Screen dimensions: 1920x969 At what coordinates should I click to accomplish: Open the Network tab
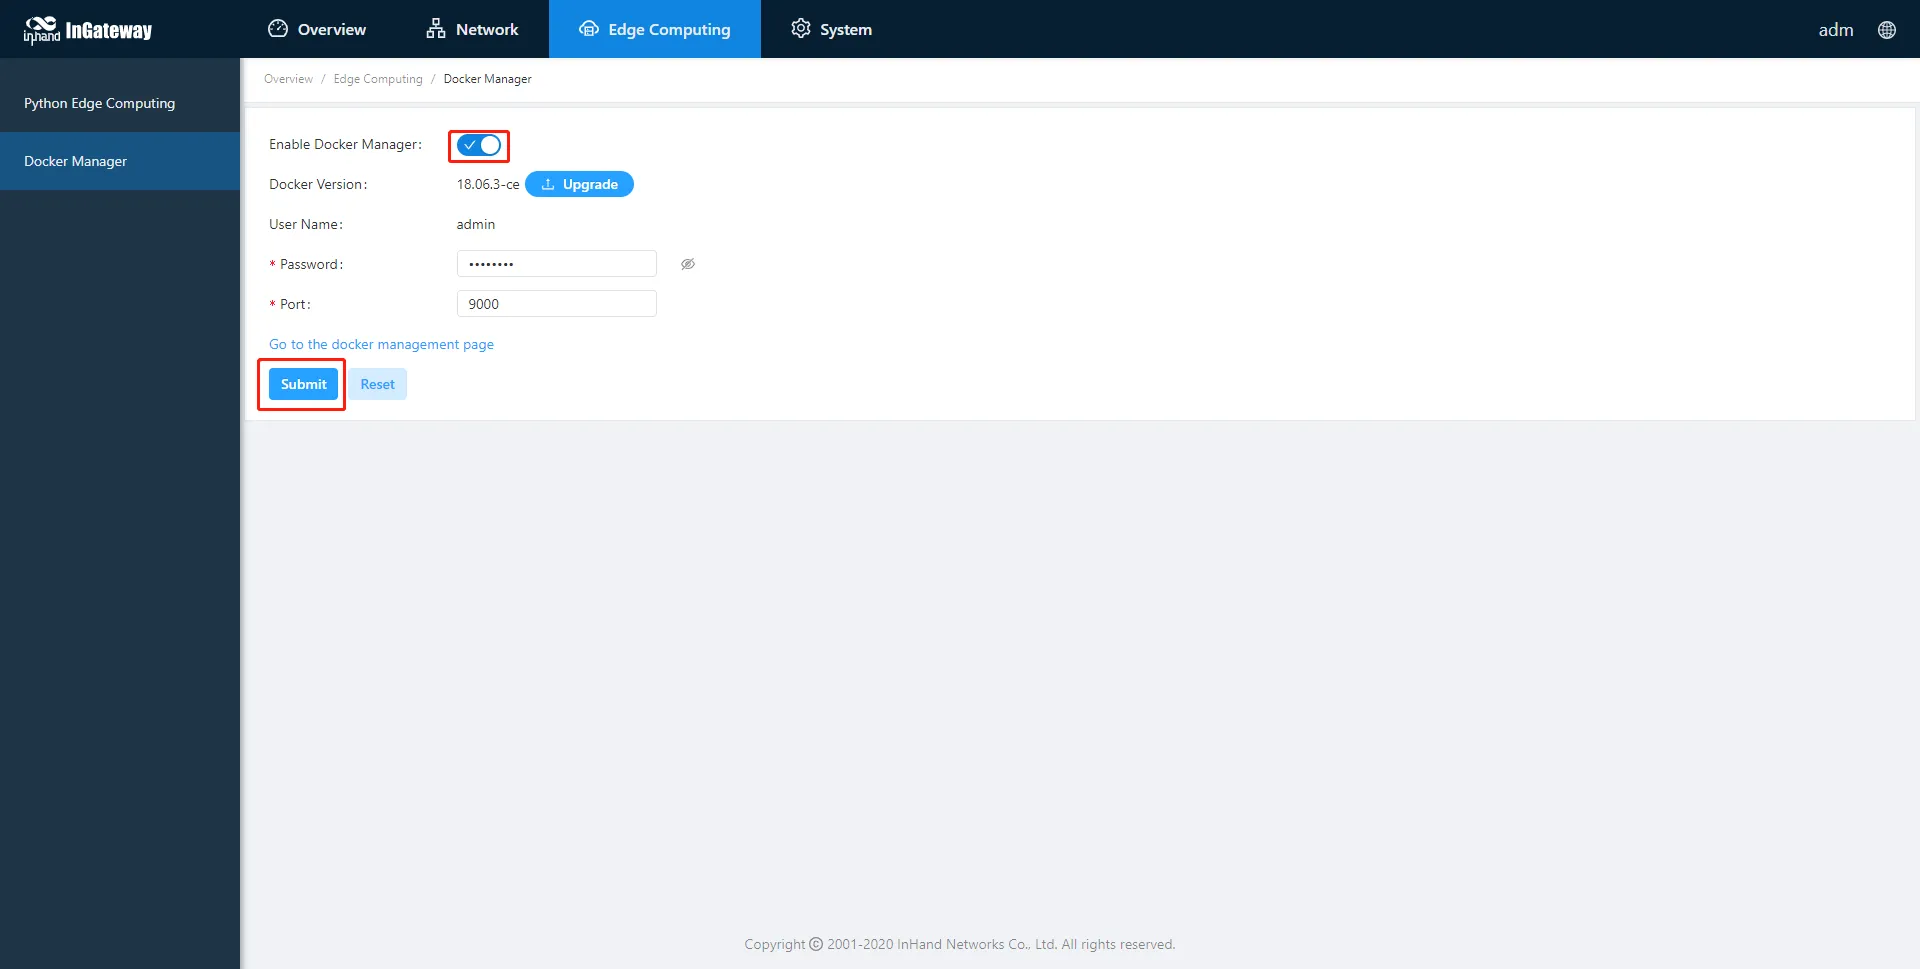[x=472, y=29]
